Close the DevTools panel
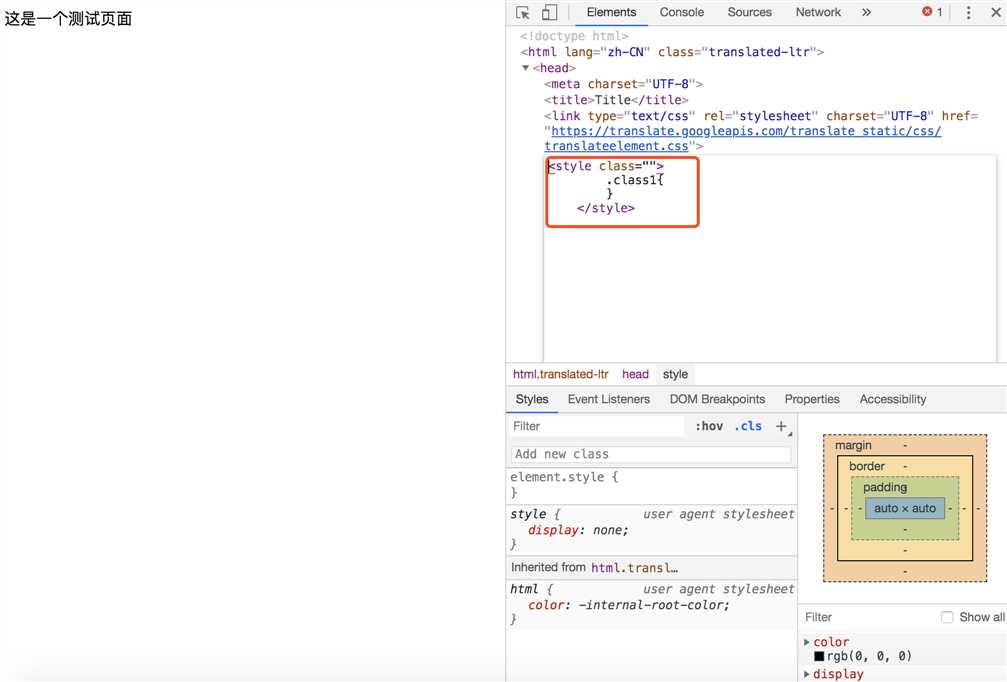The height and width of the screenshot is (682, 1007). (995, 12)
